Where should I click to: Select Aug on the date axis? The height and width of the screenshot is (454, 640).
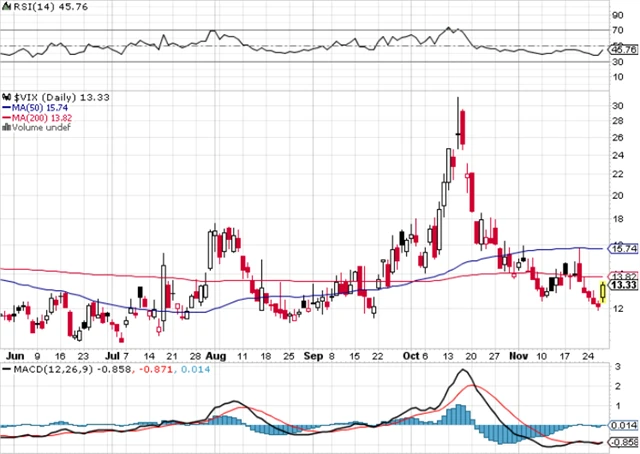(x=217, y=354)
